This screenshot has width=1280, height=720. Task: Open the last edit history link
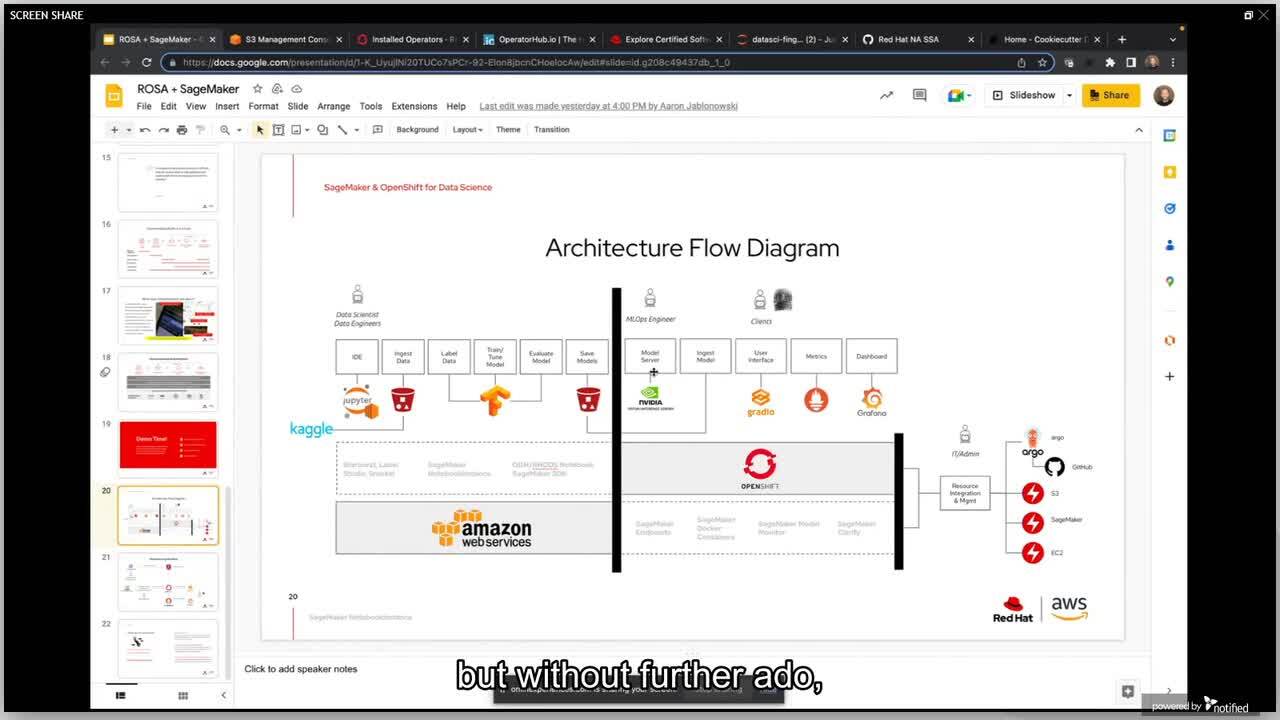point(608,106)
